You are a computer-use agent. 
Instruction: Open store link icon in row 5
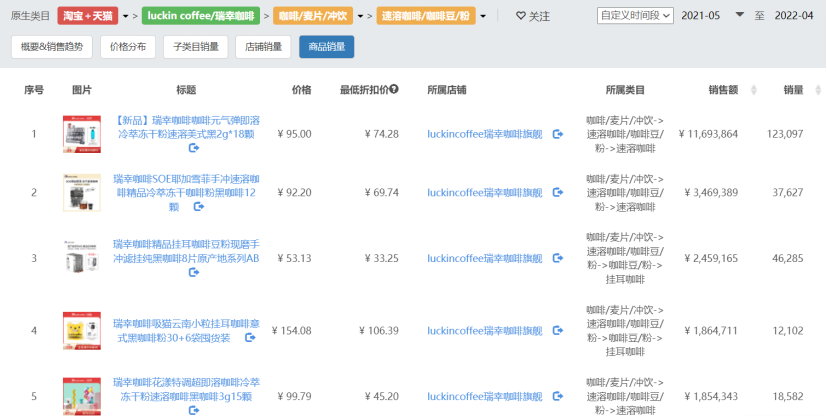[557, 396]
